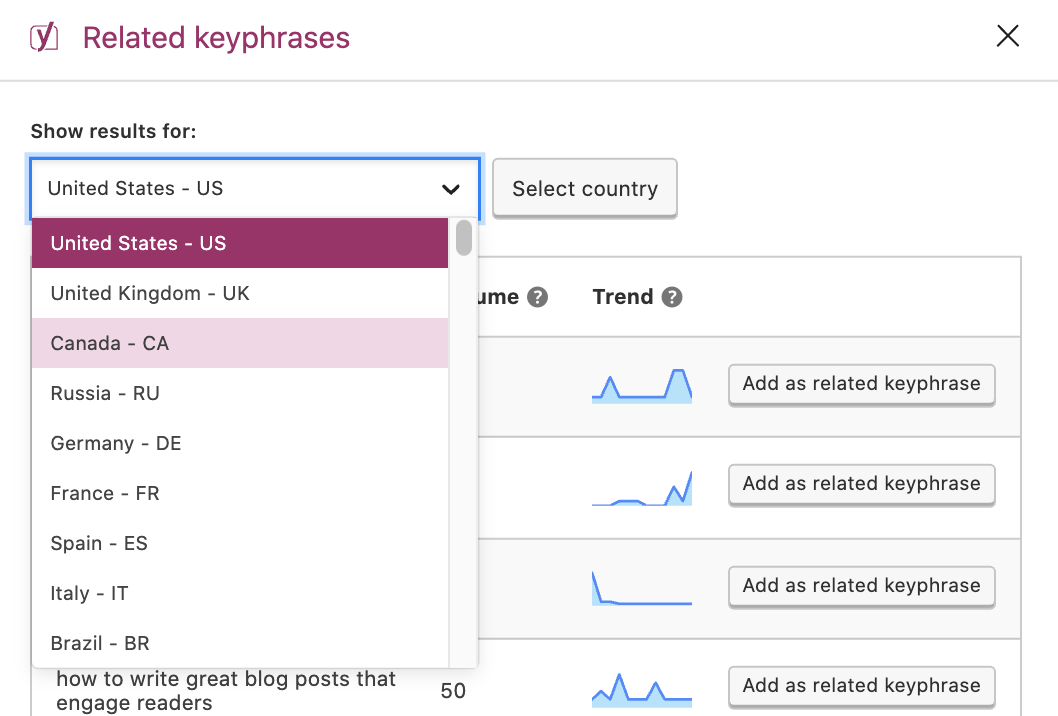The height and width of the screenshot is (716, 1058).
Task: Select United Kingdom - UK from the list
Action: (149, 293)
